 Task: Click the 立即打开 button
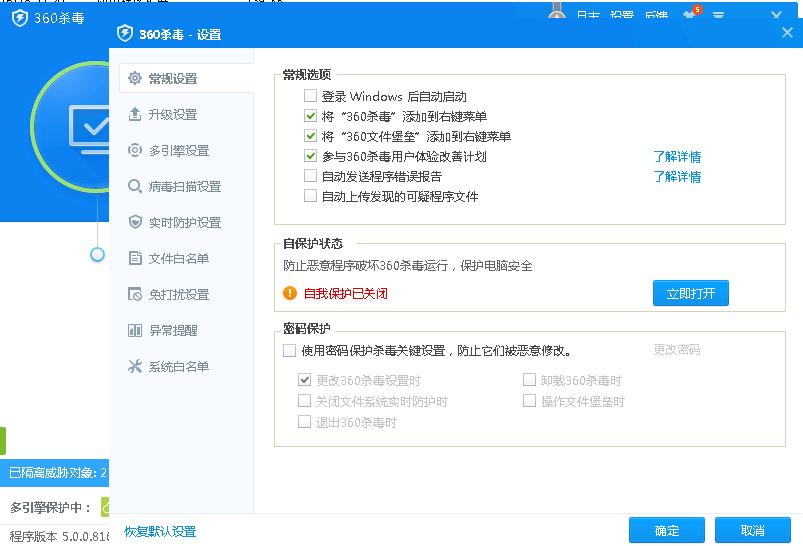(x=690, y=293)
